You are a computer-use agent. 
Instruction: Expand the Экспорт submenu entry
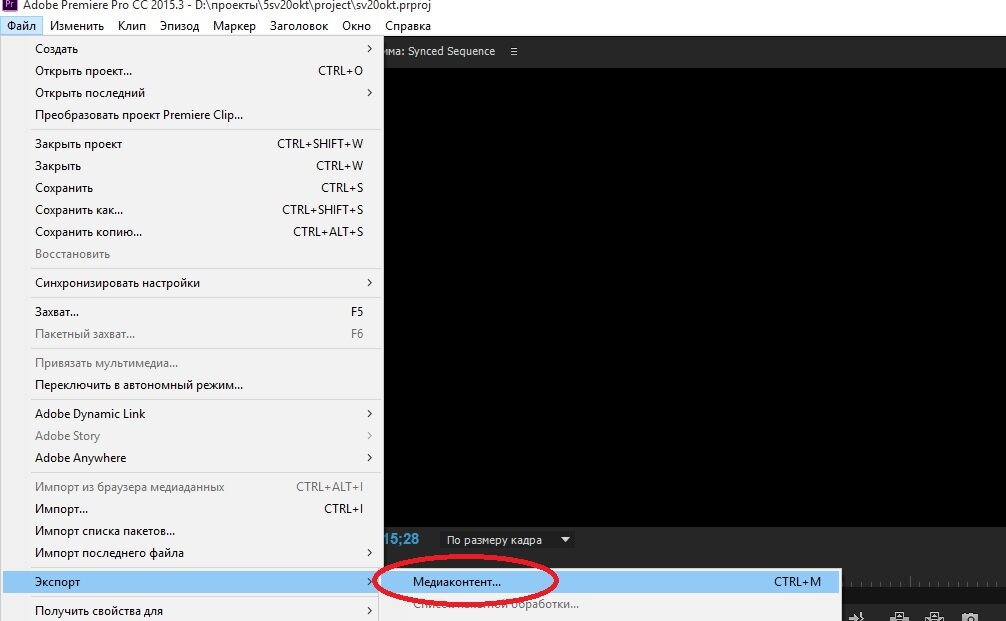tap(192, 582)
